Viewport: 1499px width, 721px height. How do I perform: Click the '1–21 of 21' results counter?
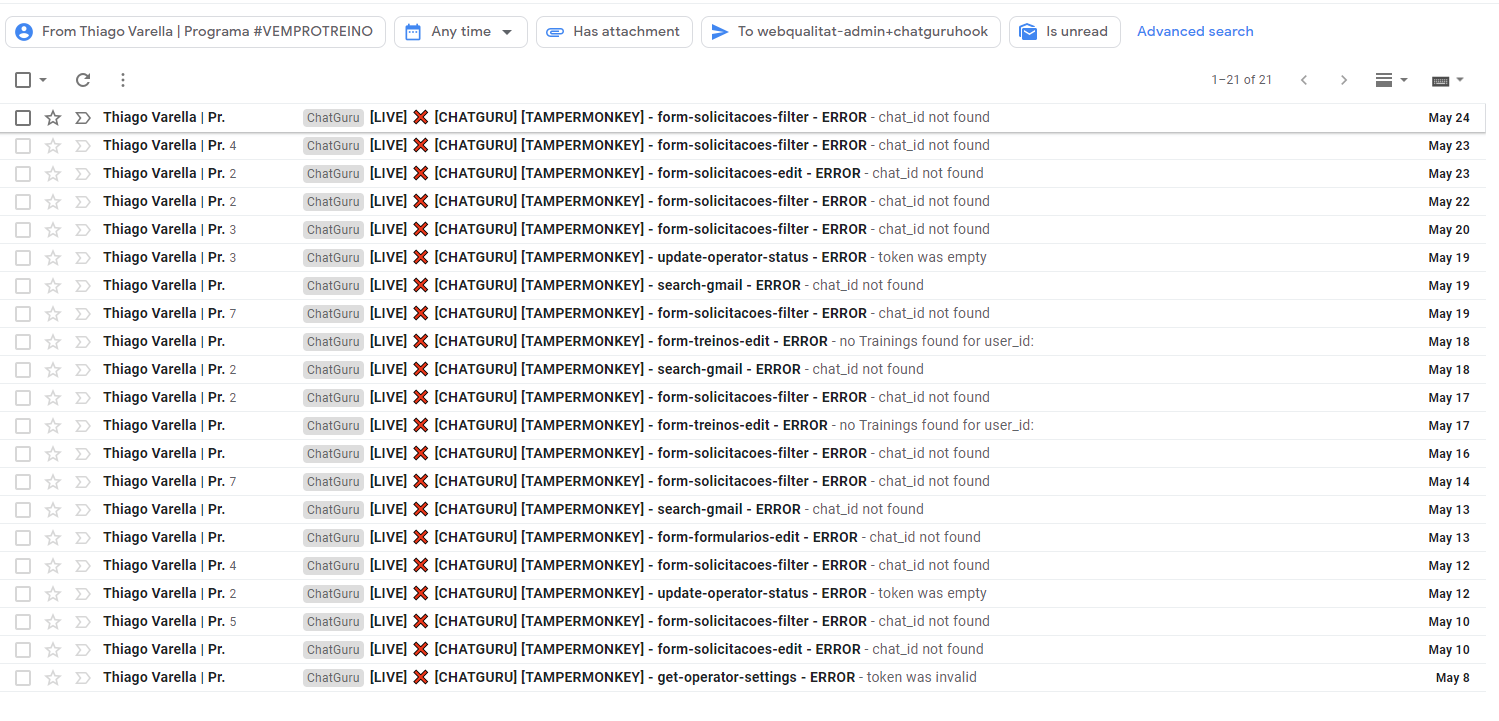(1241, 80)
